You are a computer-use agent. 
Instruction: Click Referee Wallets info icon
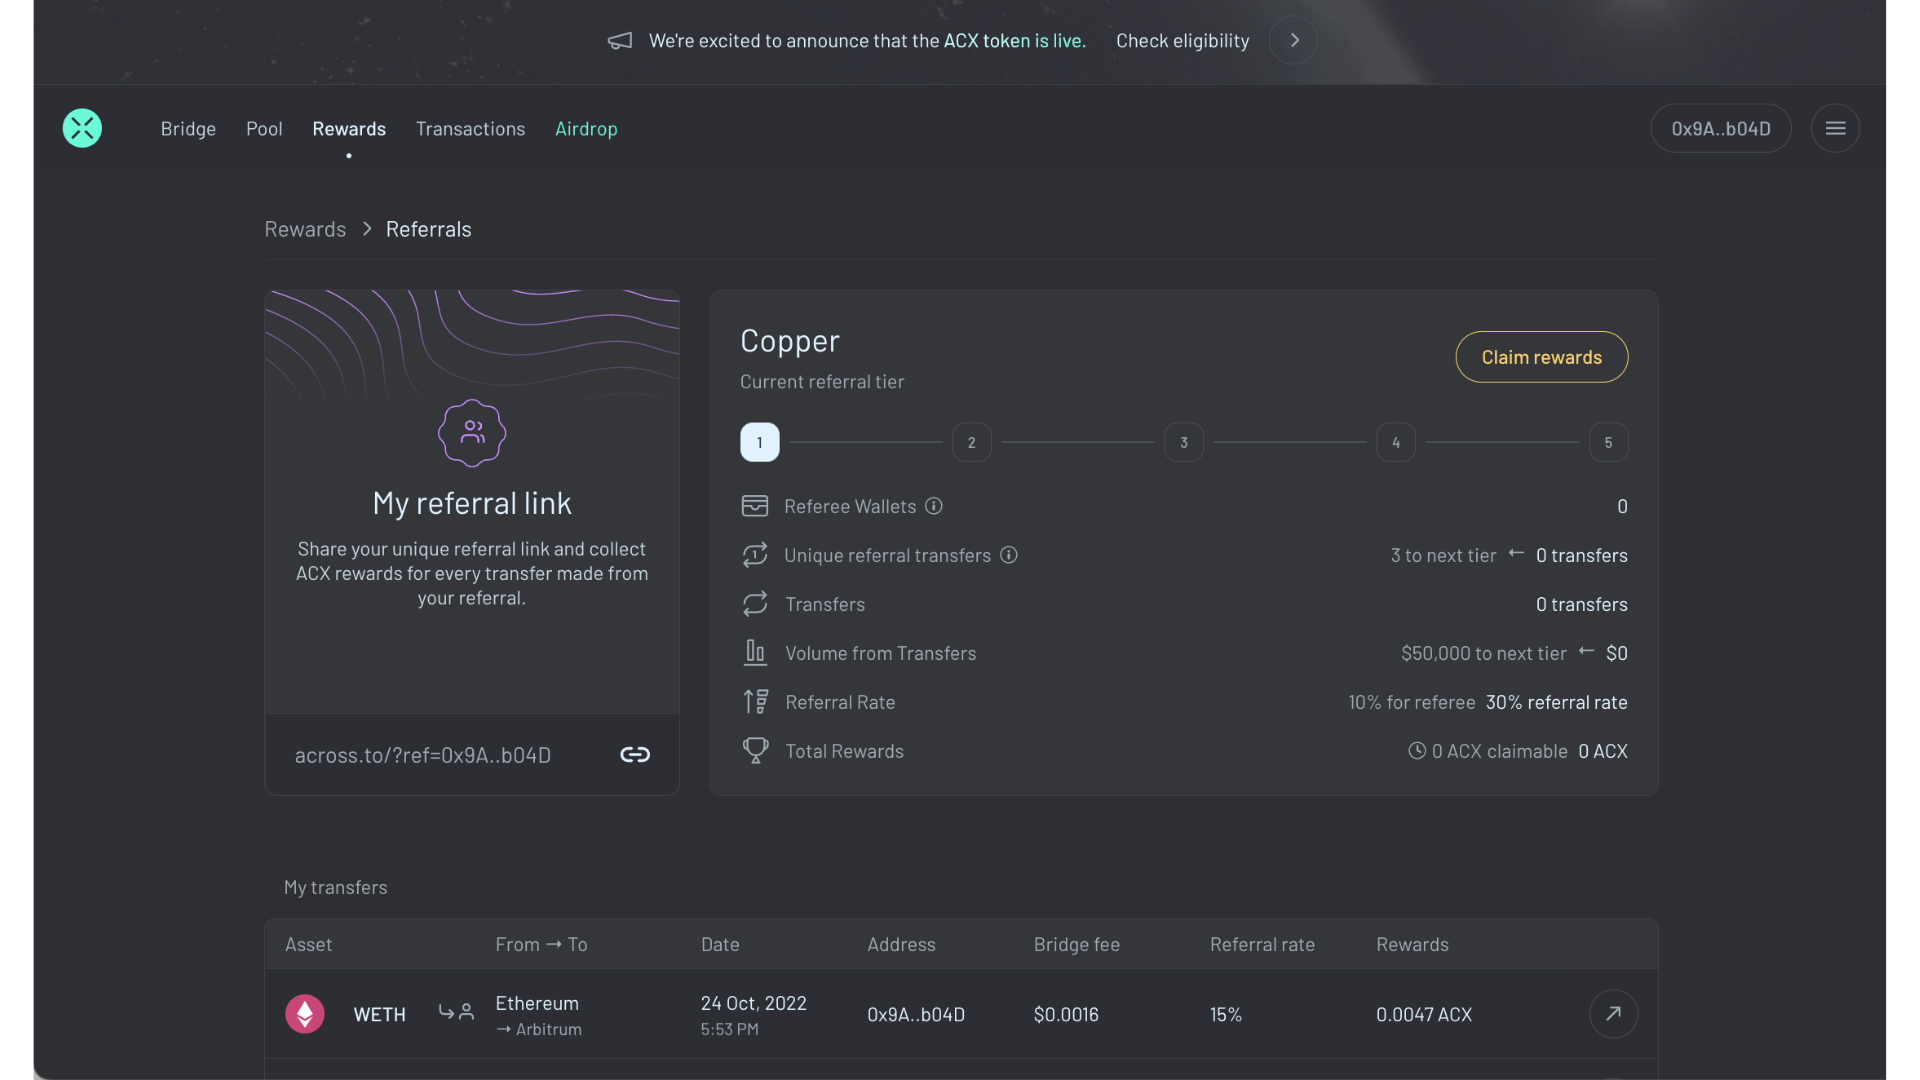(x=933, y=506)
